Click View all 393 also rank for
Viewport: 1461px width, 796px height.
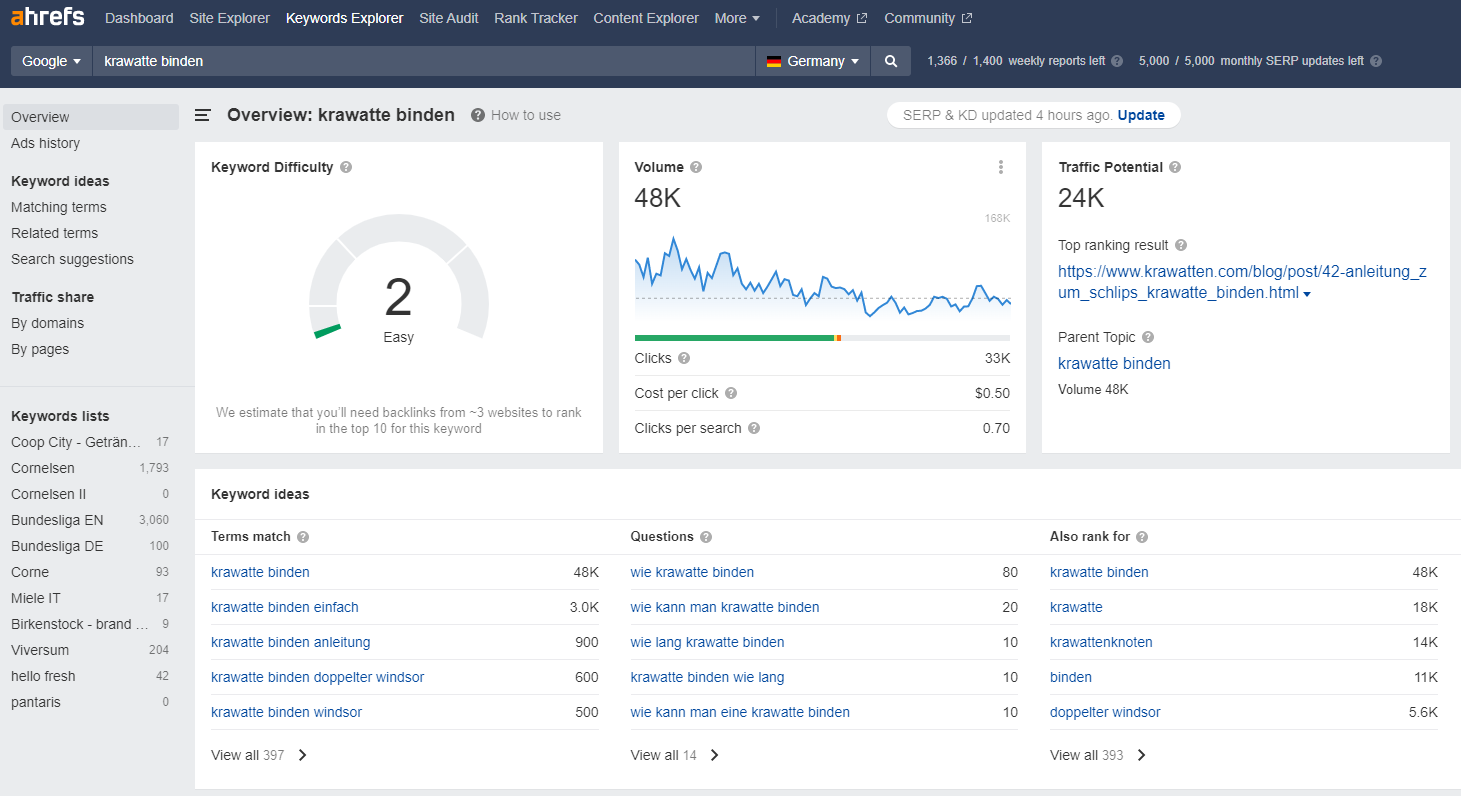click(x=1087, y=755)
